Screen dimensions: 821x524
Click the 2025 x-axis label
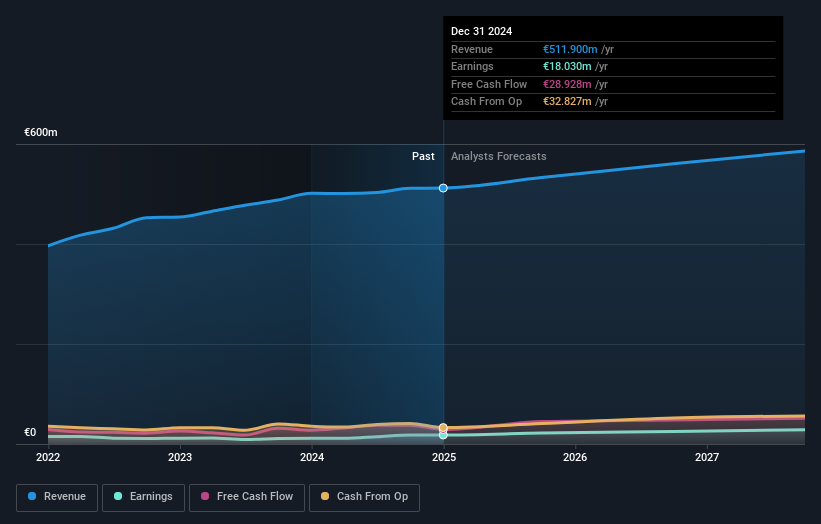444,457
